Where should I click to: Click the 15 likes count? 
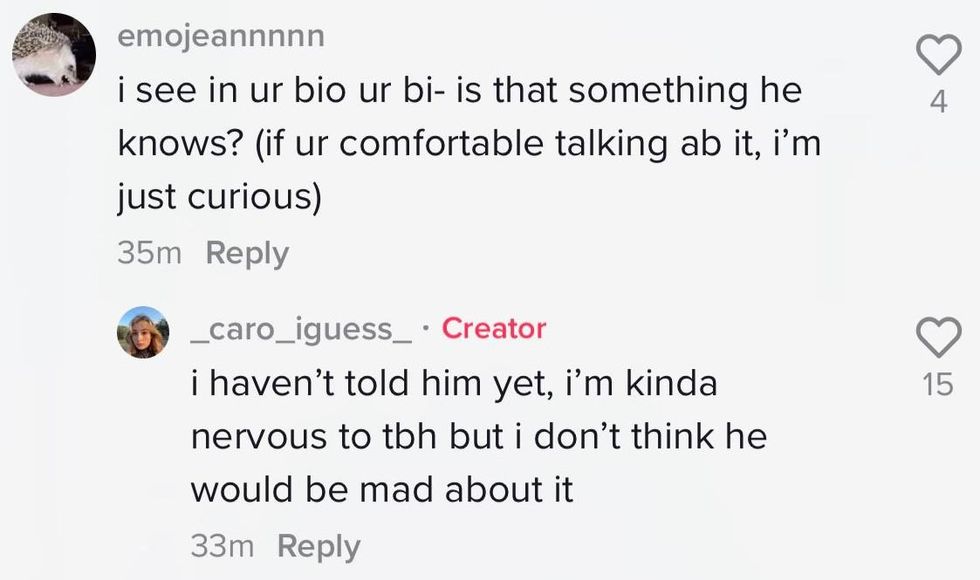pyautogui.click(x=938, y=384)
